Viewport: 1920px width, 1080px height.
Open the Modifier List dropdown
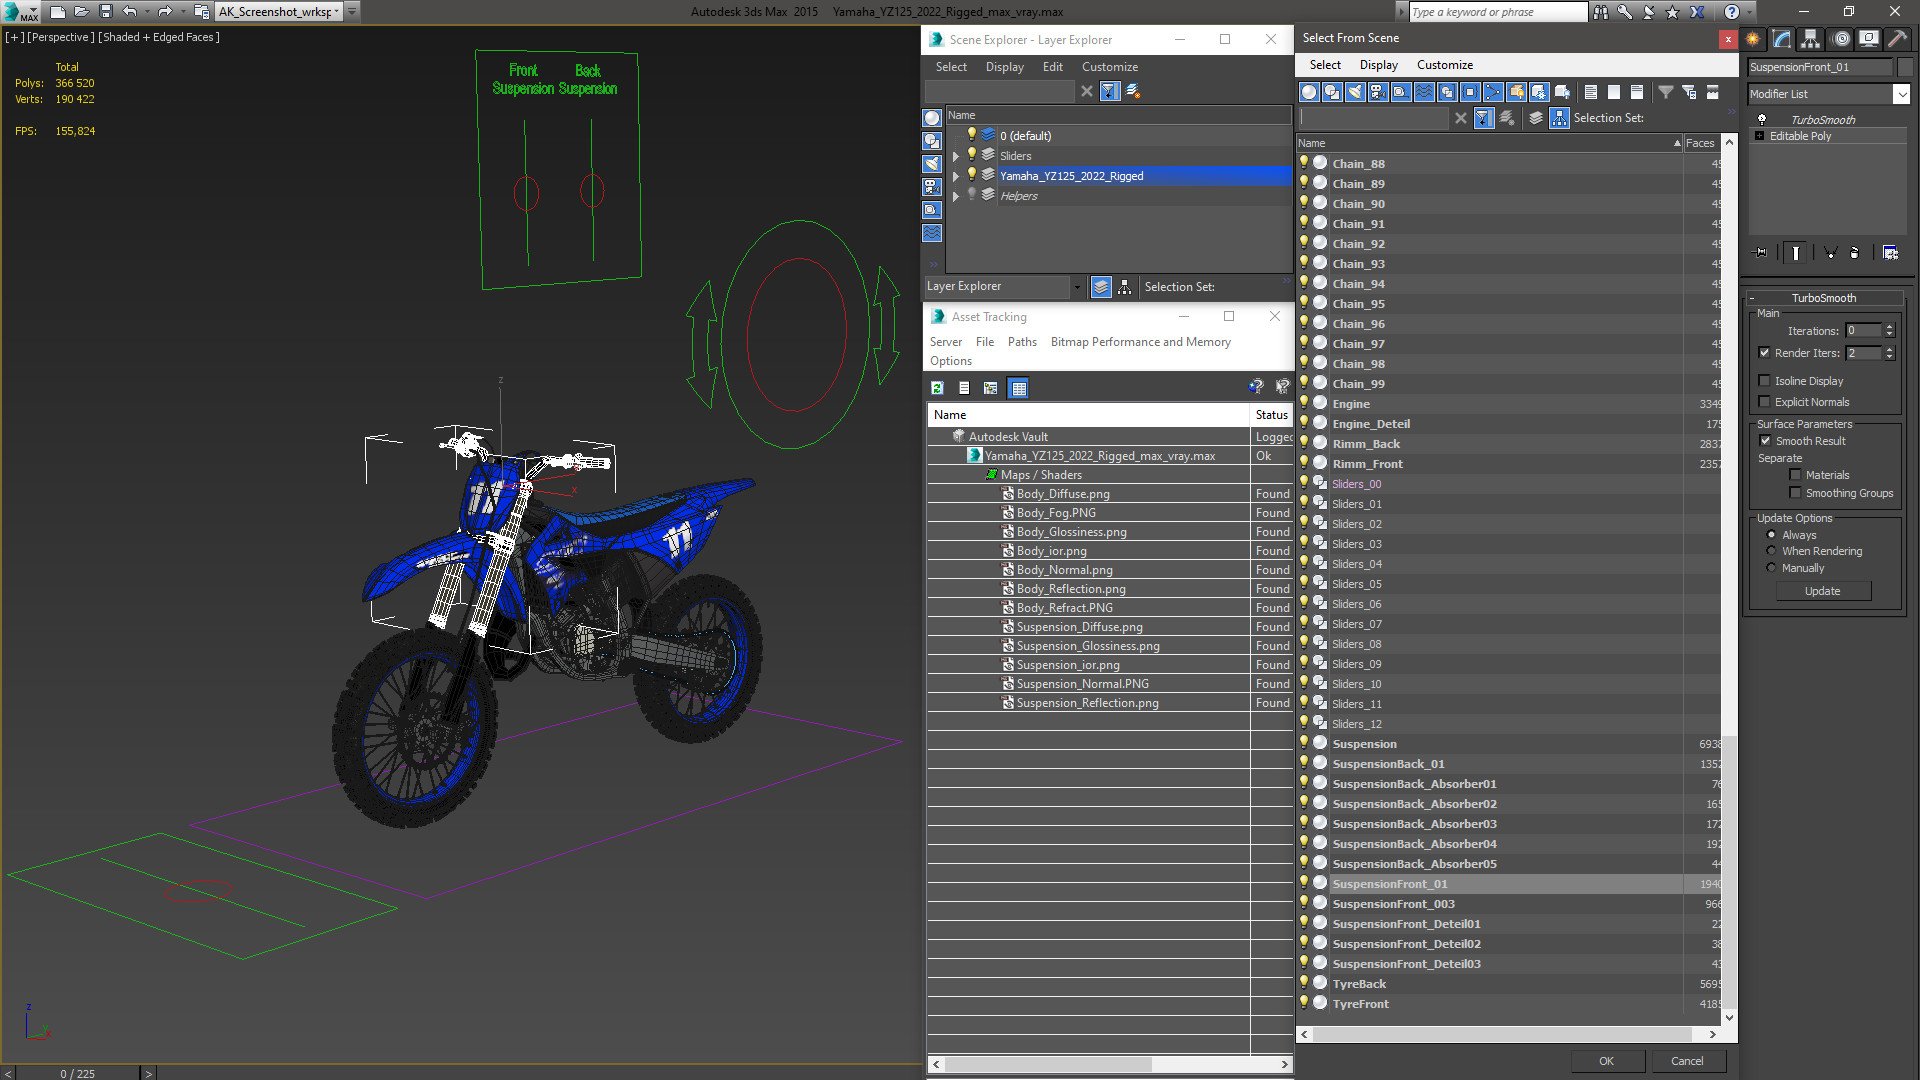pyautogui.click(x=1901, y=94)
